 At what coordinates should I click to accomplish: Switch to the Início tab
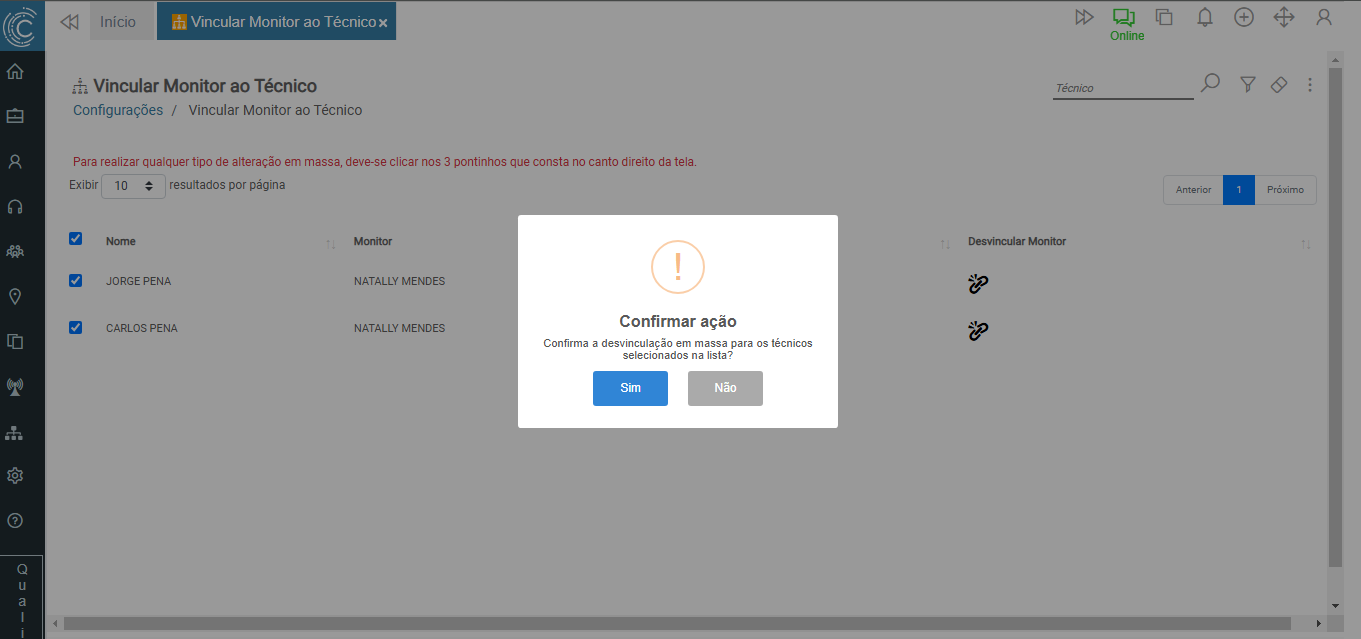point(118,22)
